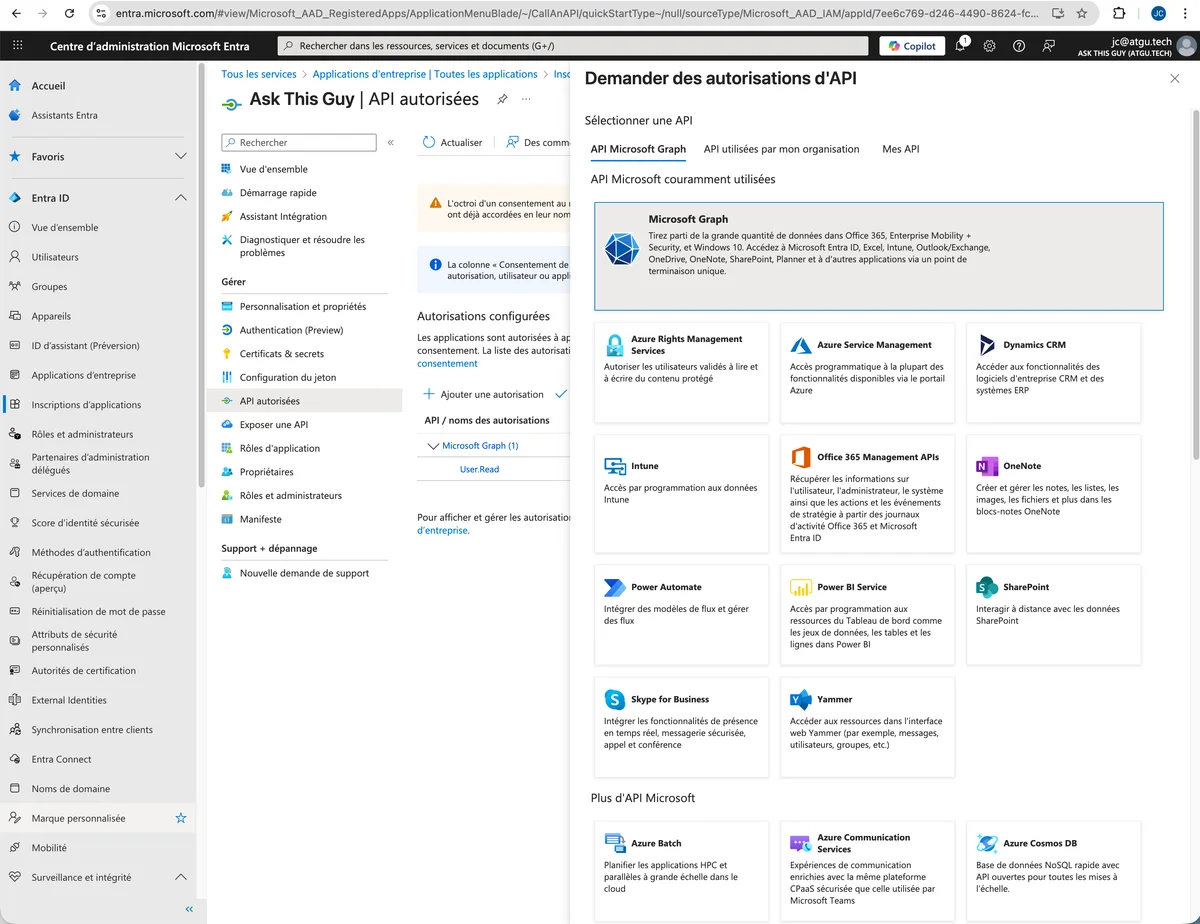This screenshot has width=1200, height=924.
Task: Open Exposer une API menu item
Action: 273,425
